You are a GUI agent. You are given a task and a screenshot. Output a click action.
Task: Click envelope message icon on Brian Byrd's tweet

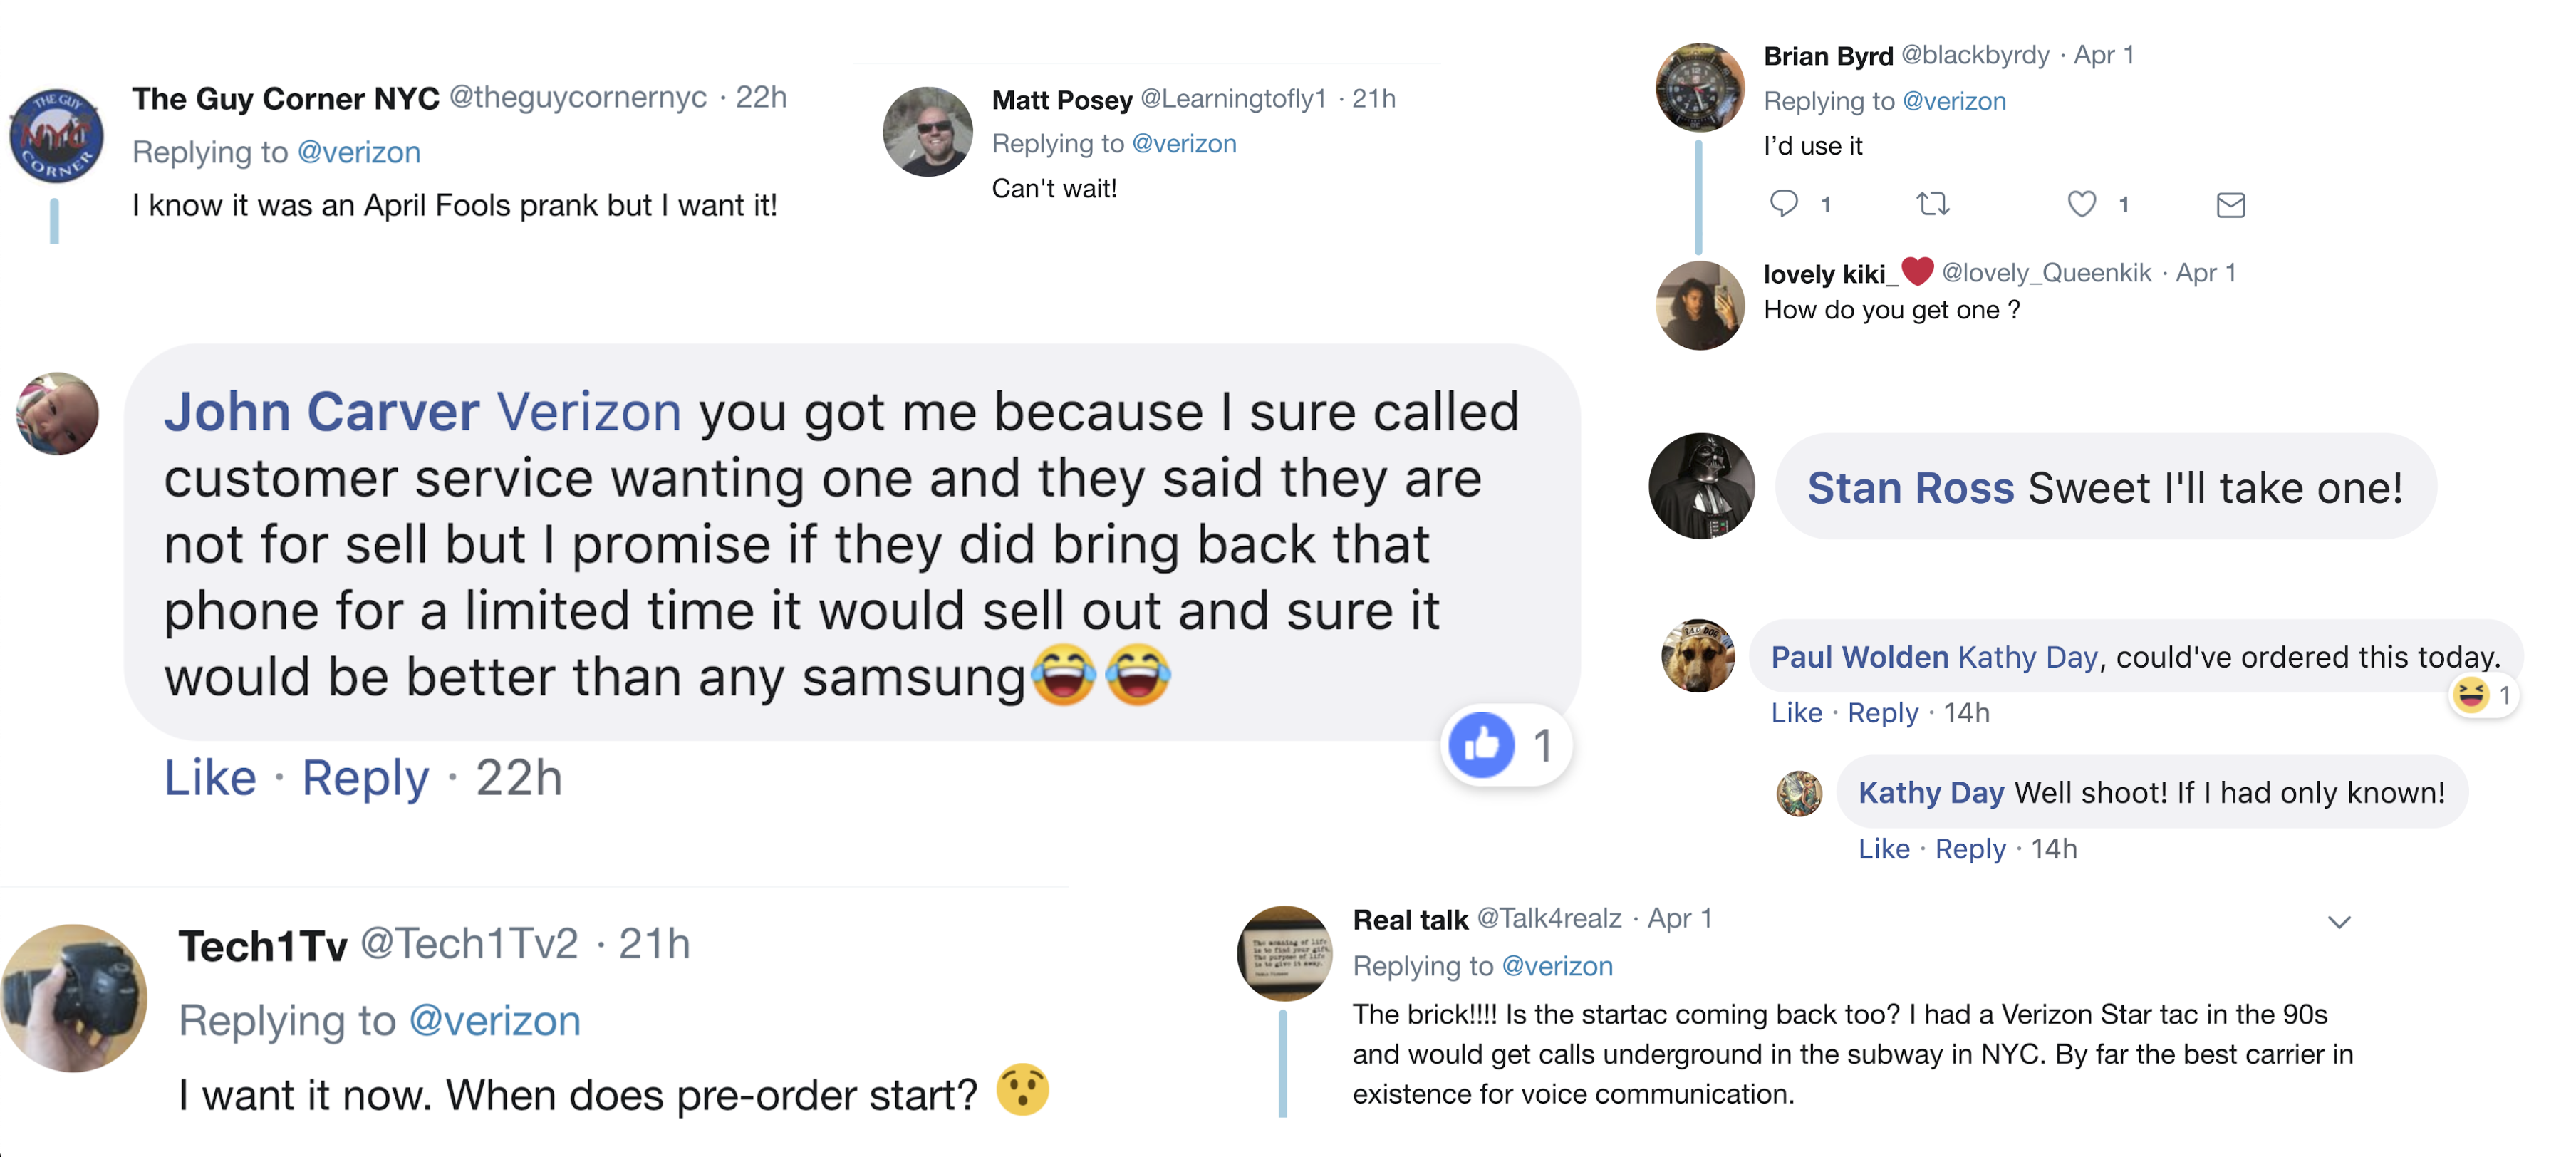pos(2230,205)
